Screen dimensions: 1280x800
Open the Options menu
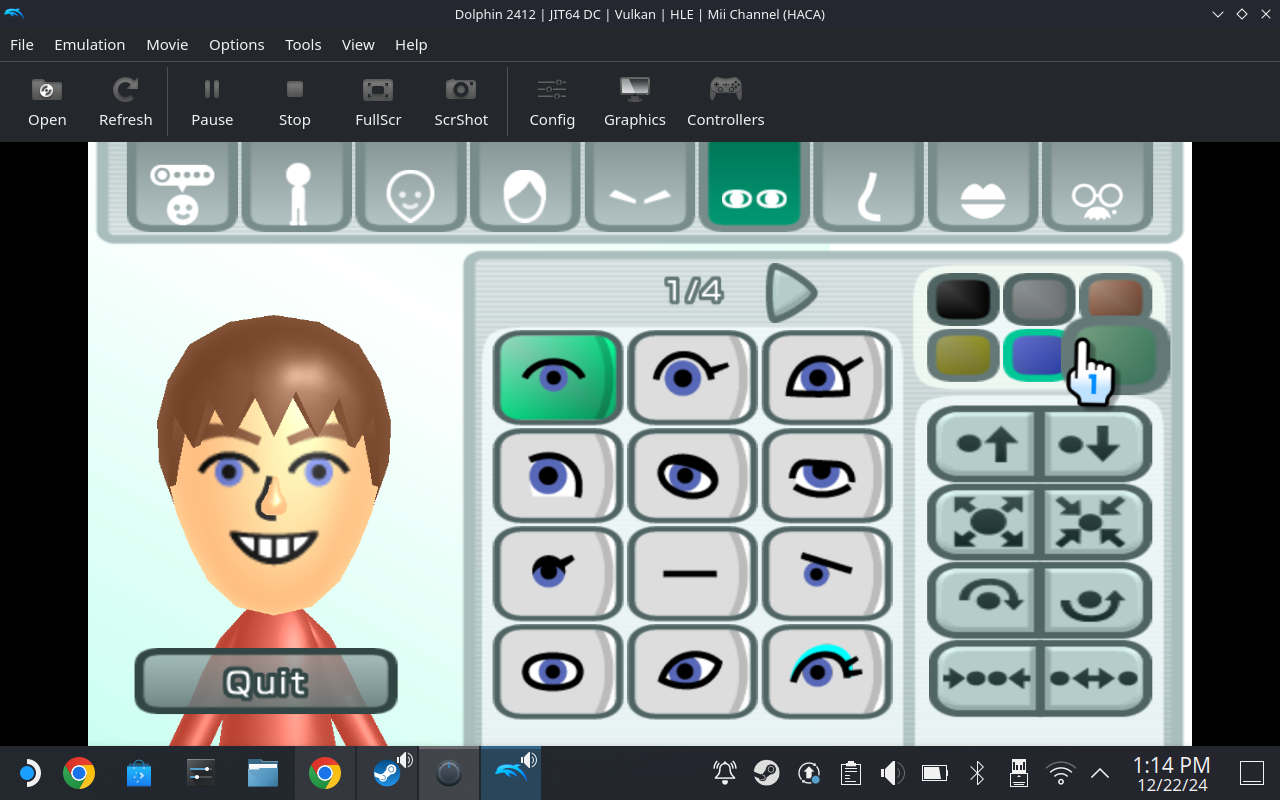(237, 44)
